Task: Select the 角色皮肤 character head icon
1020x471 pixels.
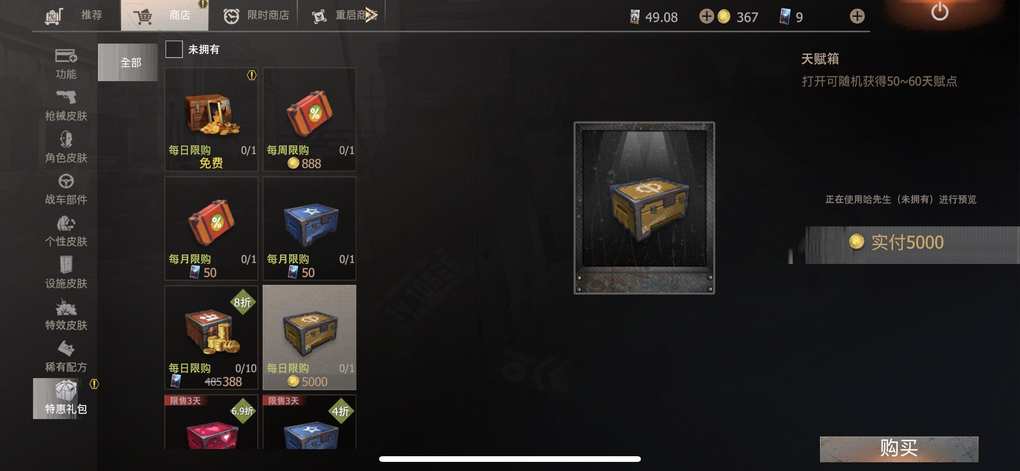Action: pyautogui.click(x=66, y=139)
